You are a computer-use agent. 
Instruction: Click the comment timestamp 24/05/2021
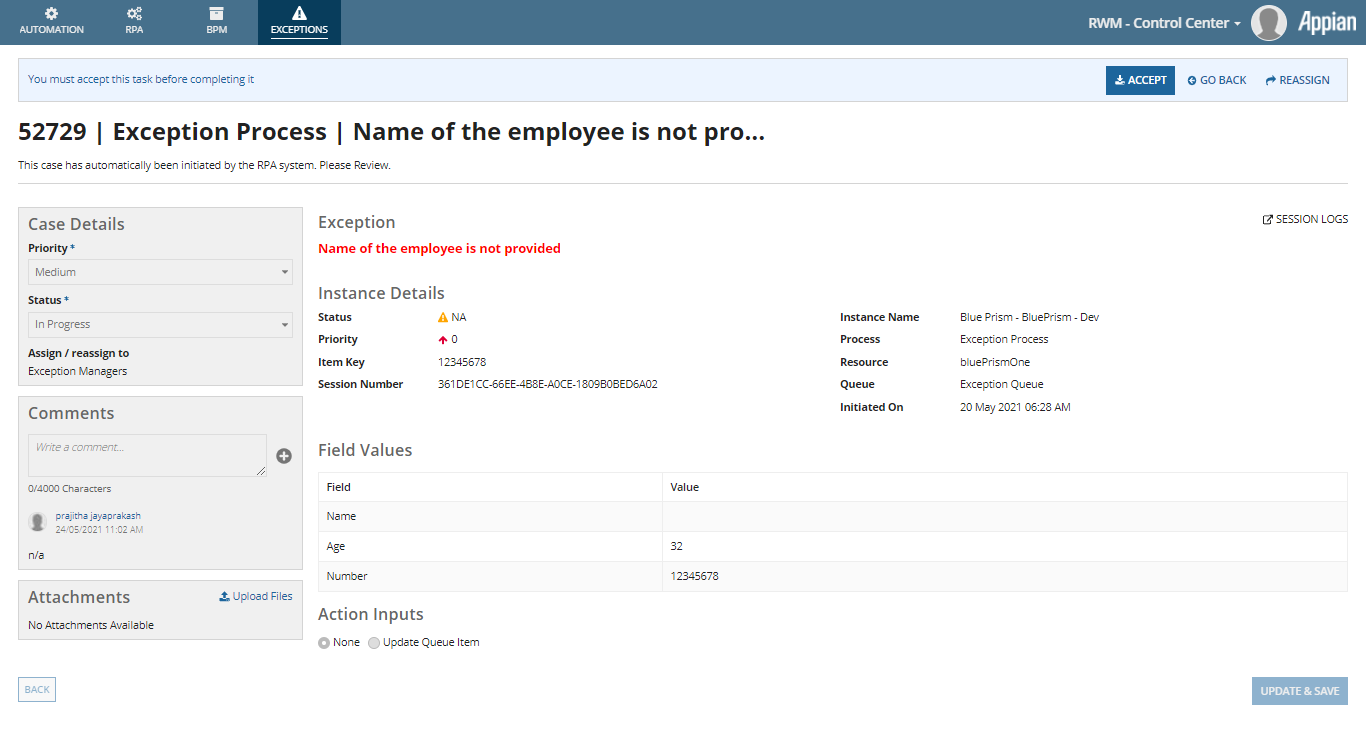(x=99, y=529)
